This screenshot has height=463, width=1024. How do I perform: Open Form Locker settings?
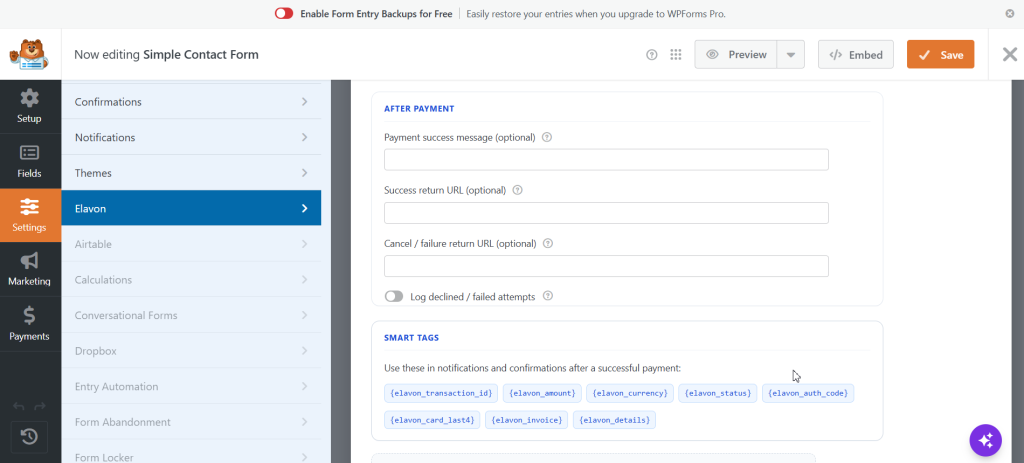[x=191, y=452]
